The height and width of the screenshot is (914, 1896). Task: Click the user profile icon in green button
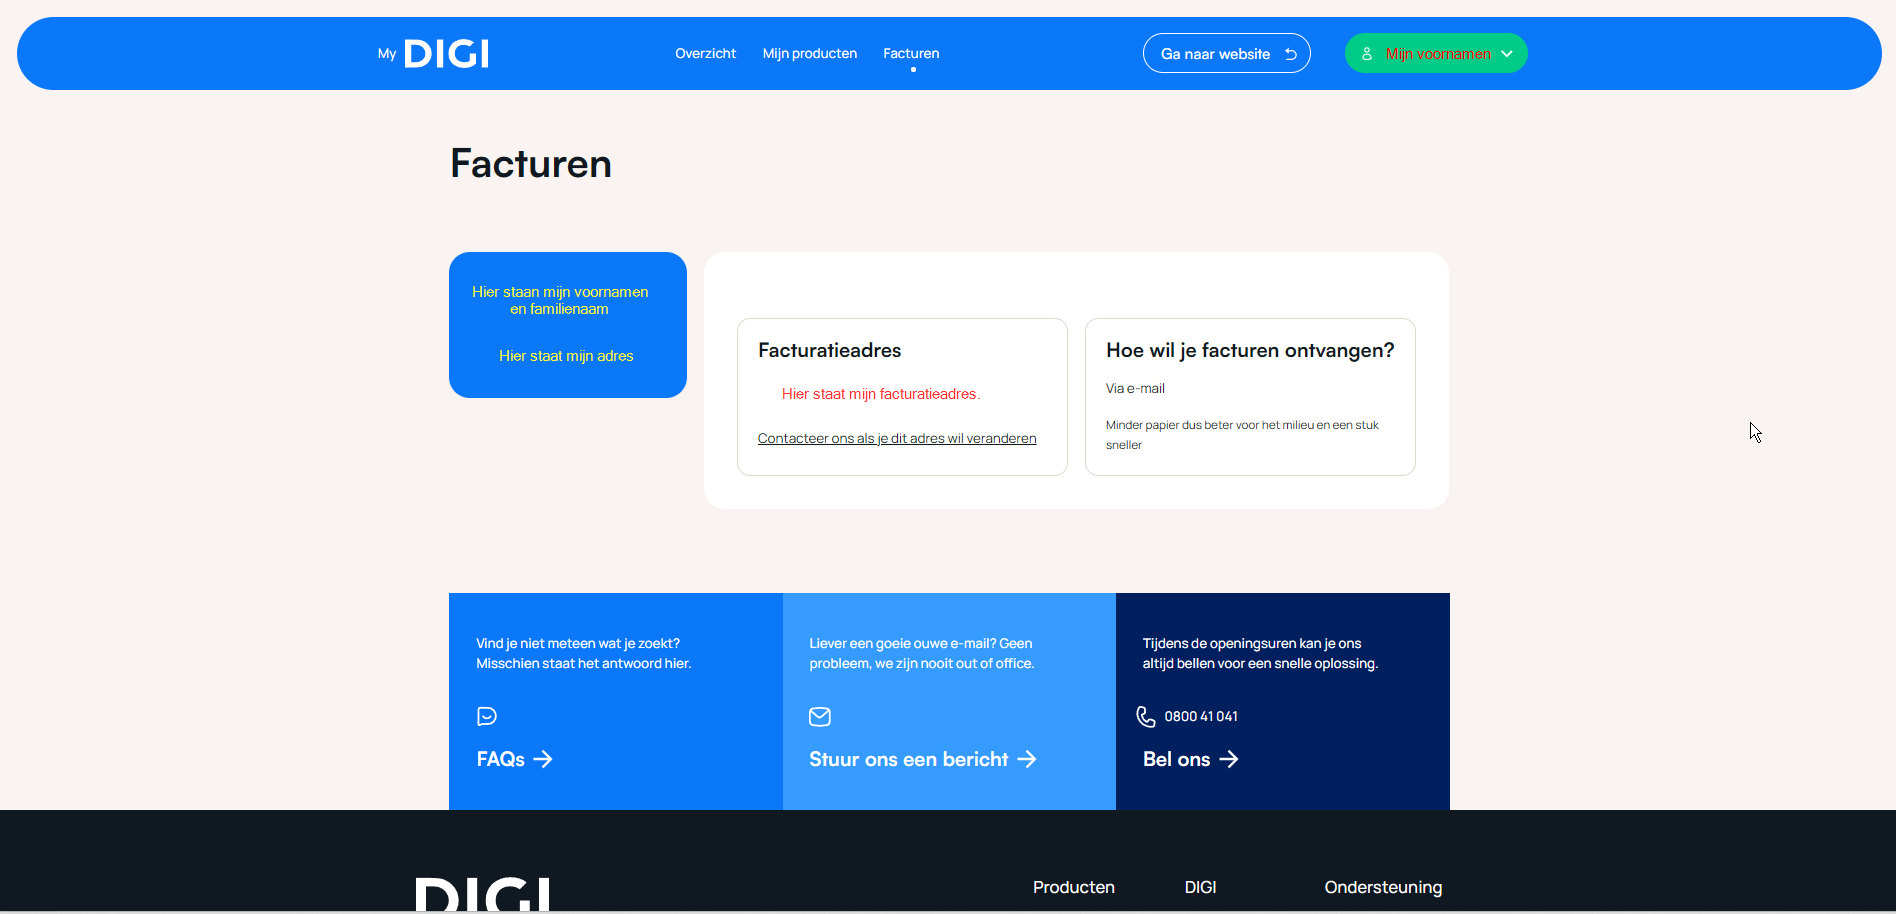pyautogui.click(x=1367, y=54)
